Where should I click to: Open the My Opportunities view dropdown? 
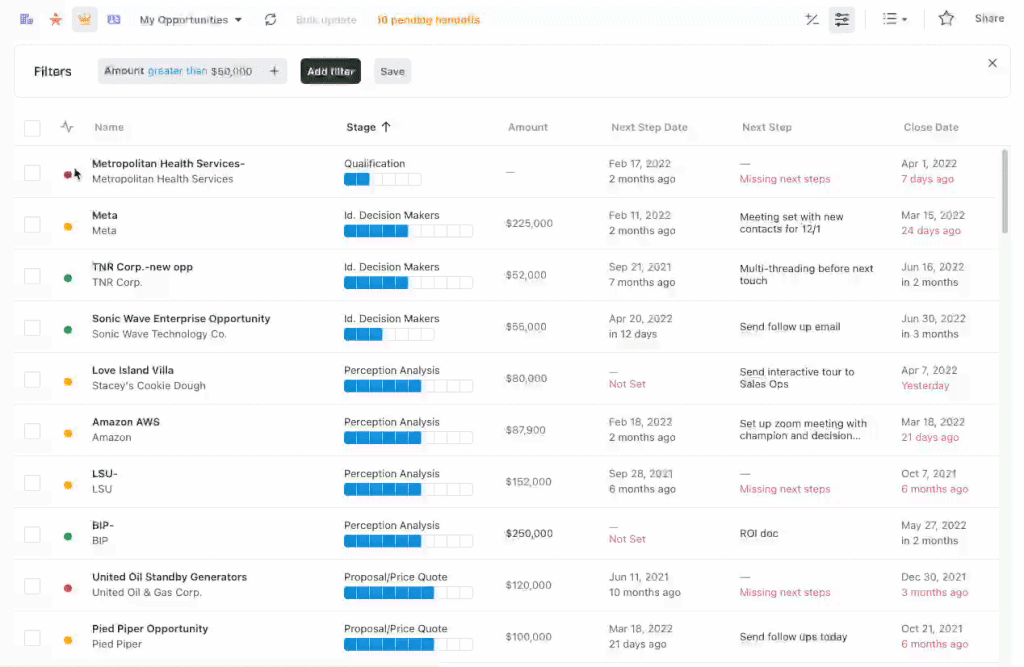[191, 20]
